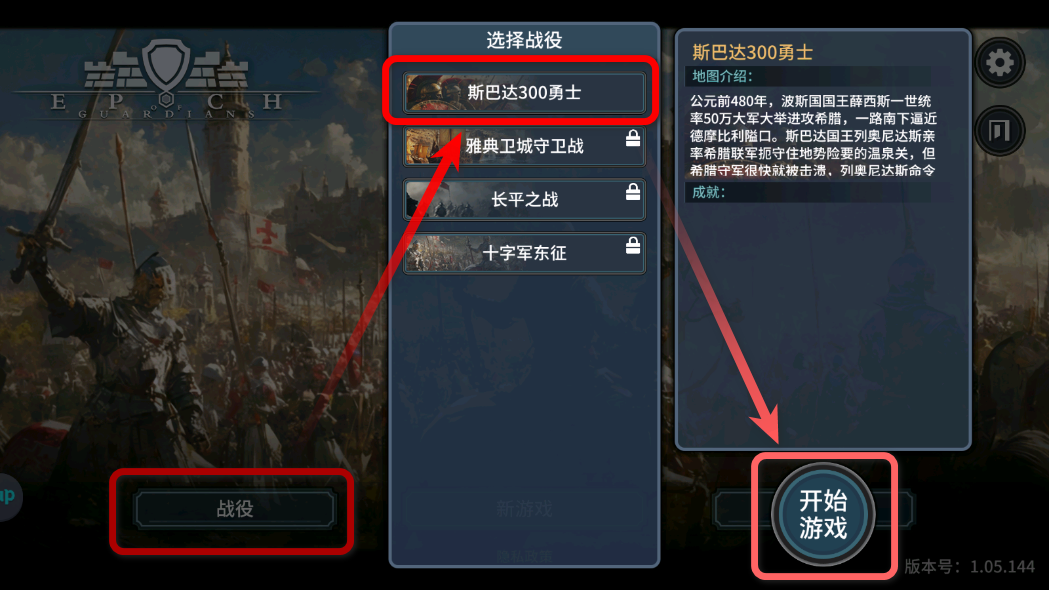
Task: Select the 雅典卫城守卫战 campaign entry
Action: [x=524, y=146]
